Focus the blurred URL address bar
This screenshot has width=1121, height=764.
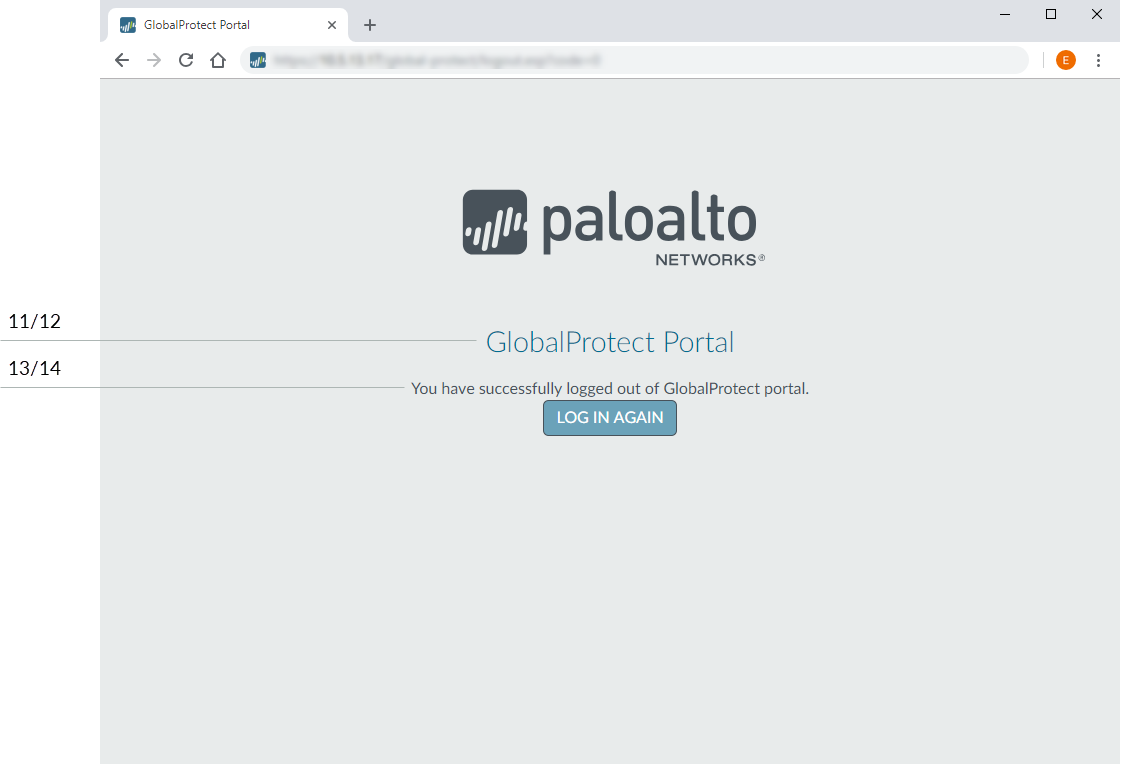635,61
